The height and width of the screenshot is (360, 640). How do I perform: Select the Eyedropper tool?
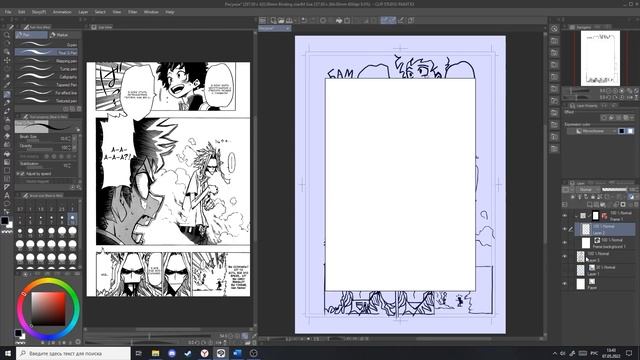click(x=7, y=85)
